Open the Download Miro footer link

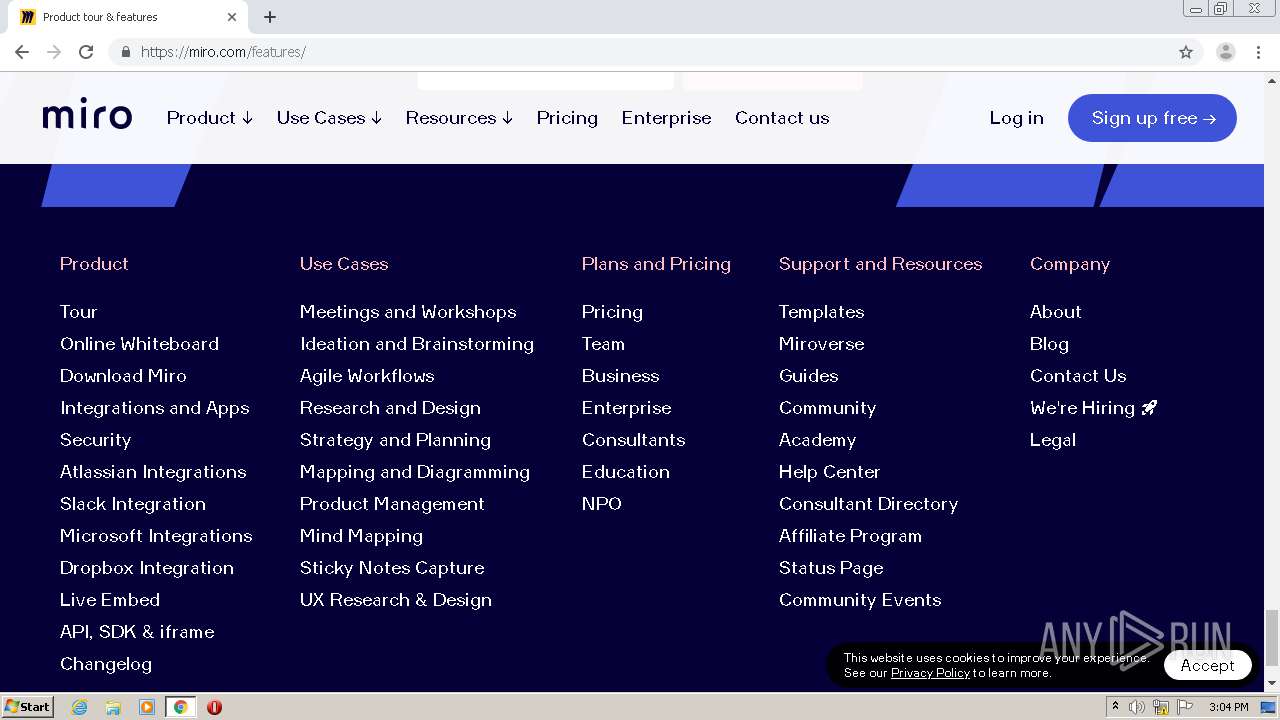[123, 376]
